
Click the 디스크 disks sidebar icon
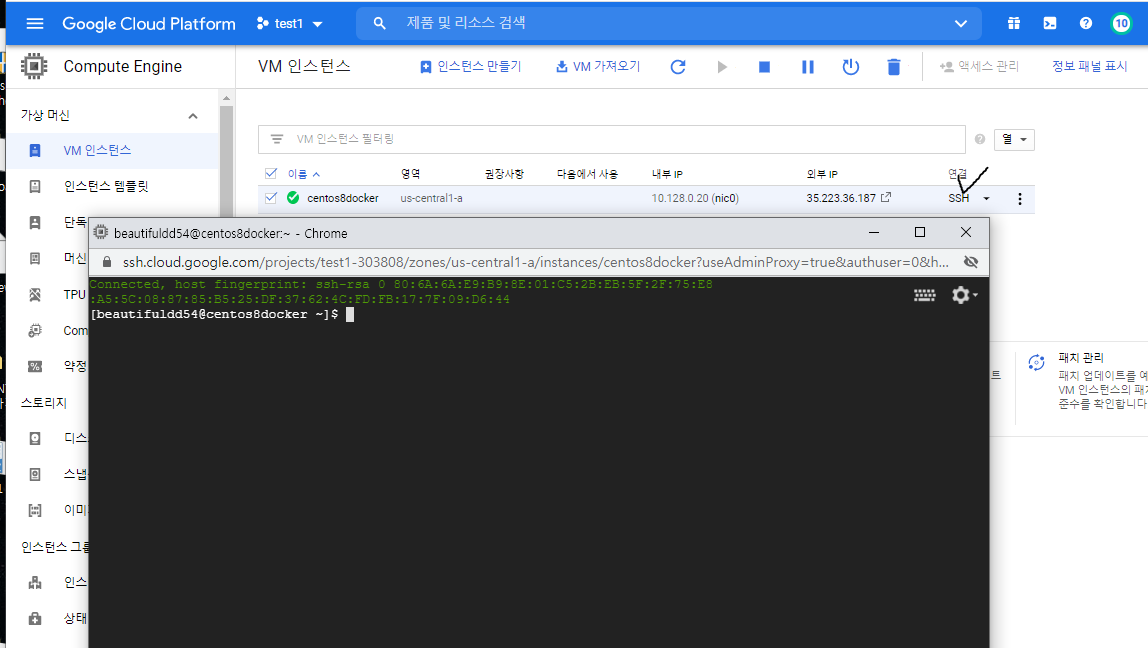[x=34, y=438]
